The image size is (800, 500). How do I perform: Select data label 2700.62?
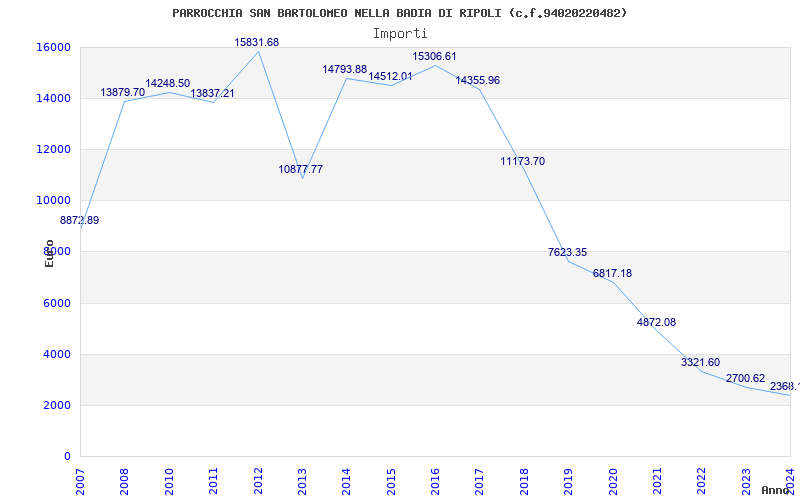pyautogui.click(x=745, y=378)
